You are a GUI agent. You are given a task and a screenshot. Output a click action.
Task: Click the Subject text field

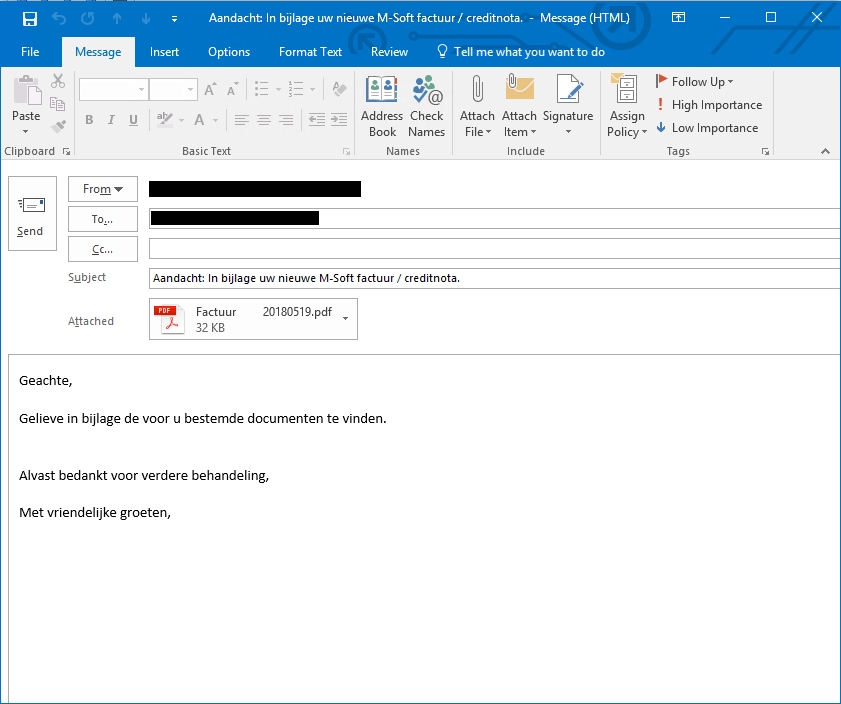click(x=494, y=278)
